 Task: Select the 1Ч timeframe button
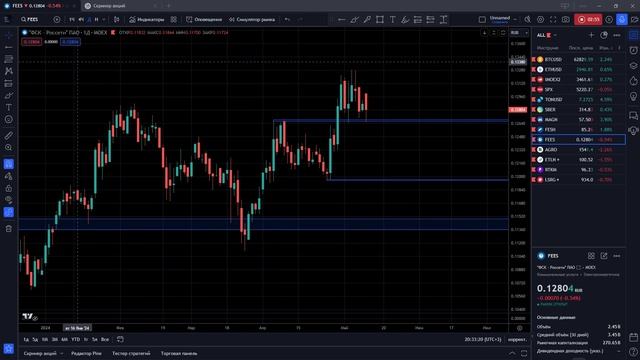(x=72, y=19)
